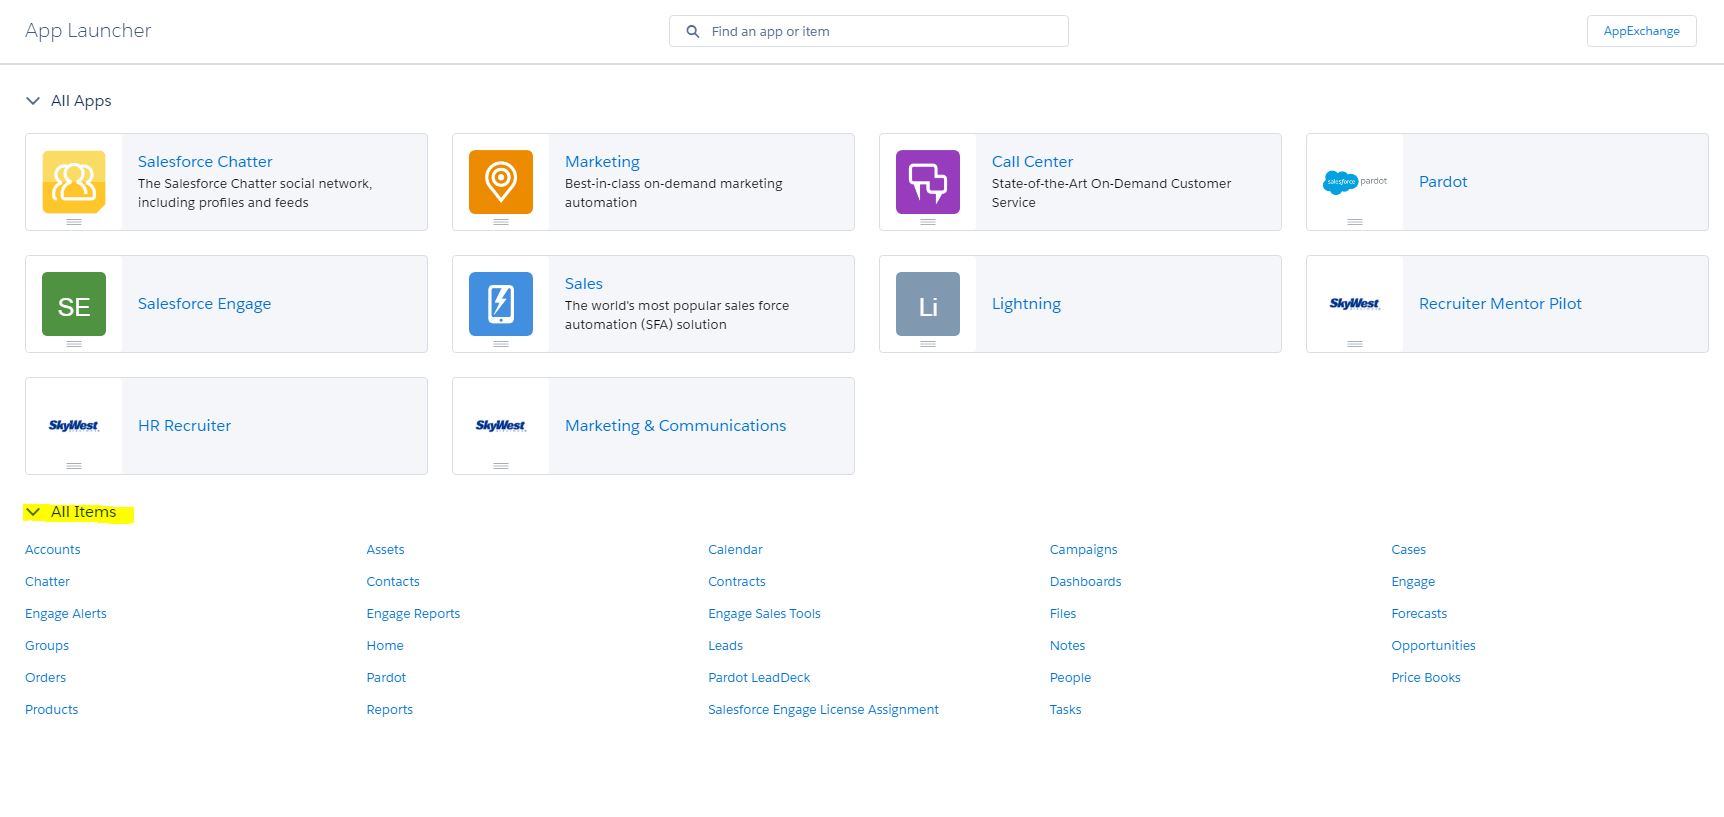The width and height of the screenshot is (1724, 817).
Task: Click SkyWest logo on Recruiter Mentor Pilot tile
Action: [1355, 304]
